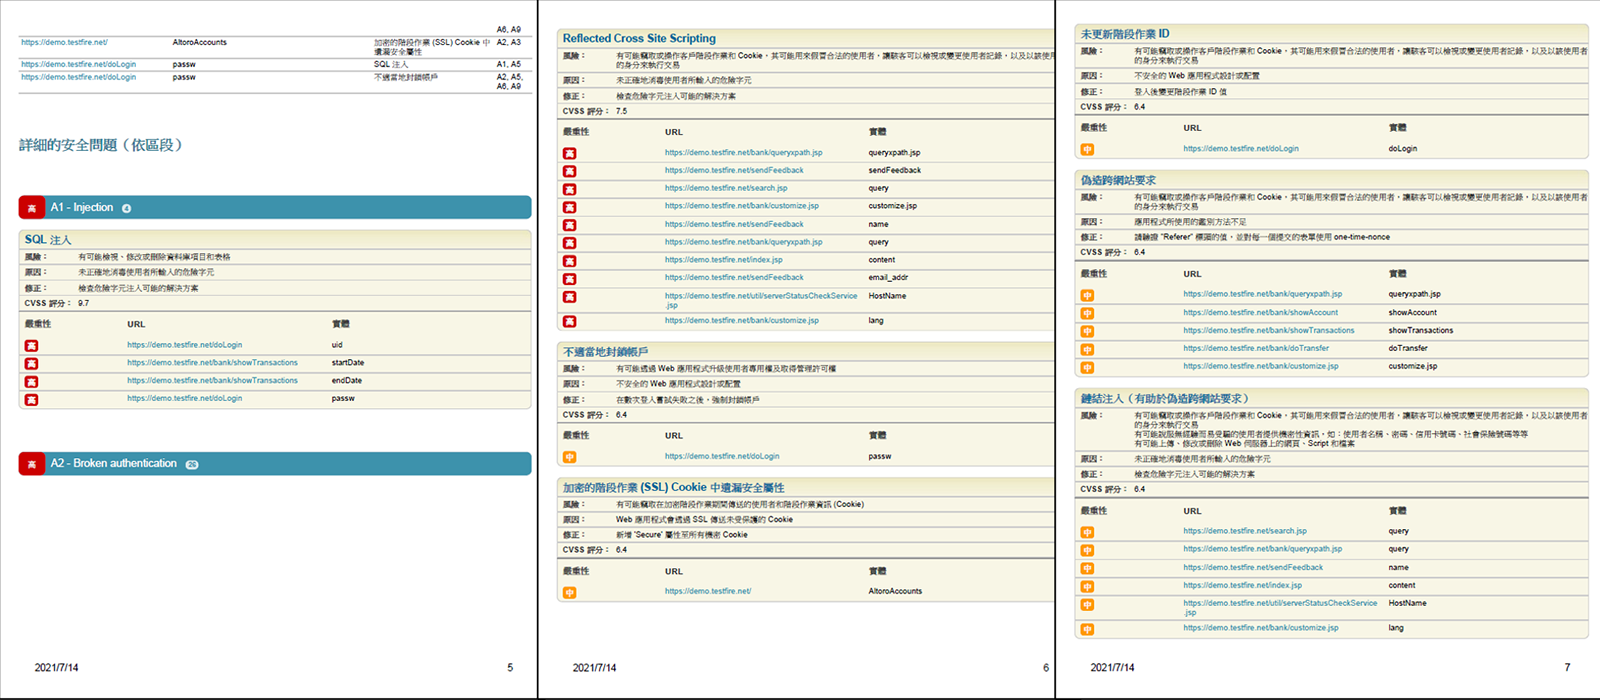This screenshot has height=700, width=1600.
Task: Follow the showTransactions link in the endDate row
Action: (212, 381)
